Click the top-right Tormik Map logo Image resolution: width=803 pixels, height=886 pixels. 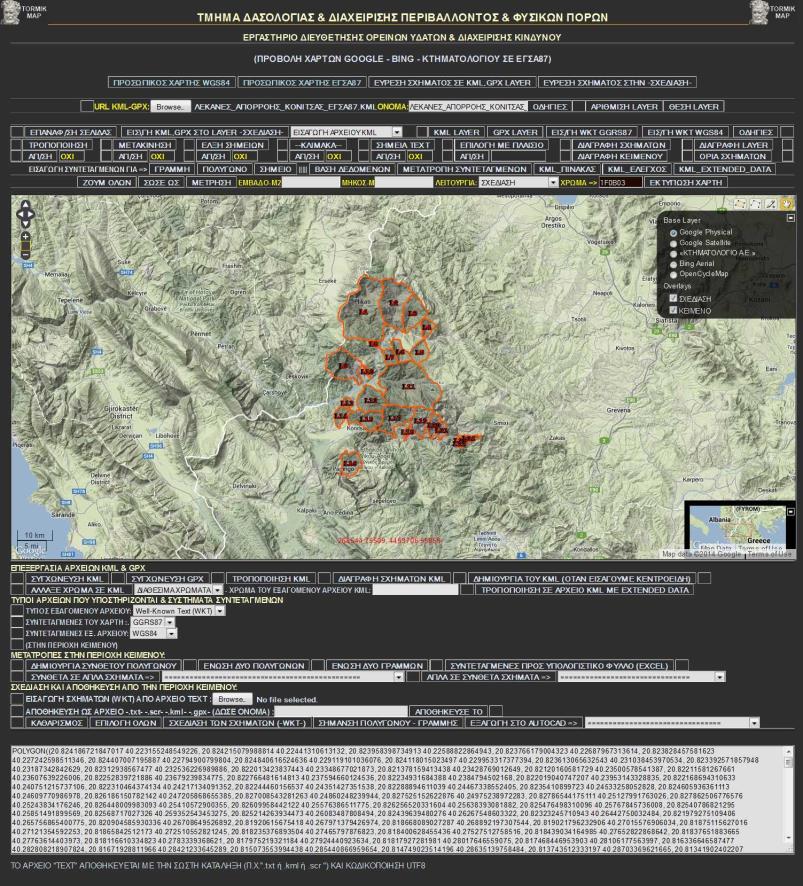tap(772, 12)
